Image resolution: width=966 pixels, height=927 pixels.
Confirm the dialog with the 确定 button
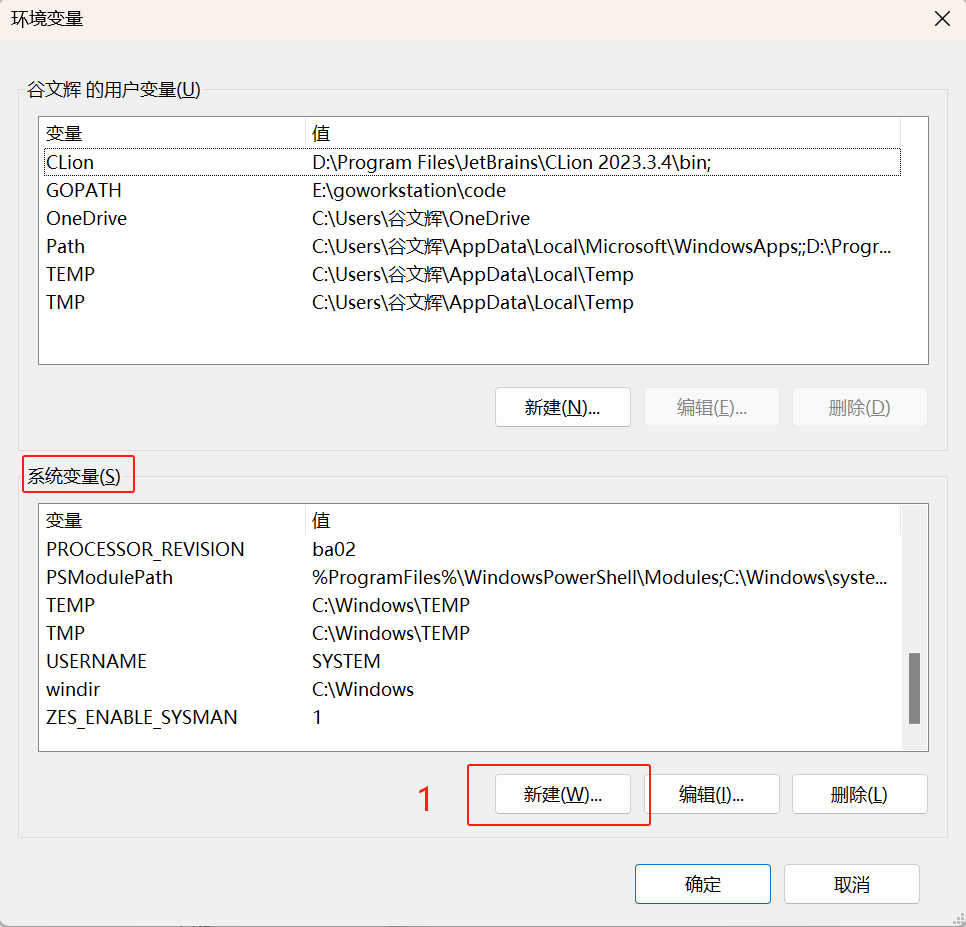(x=703, y=884)
